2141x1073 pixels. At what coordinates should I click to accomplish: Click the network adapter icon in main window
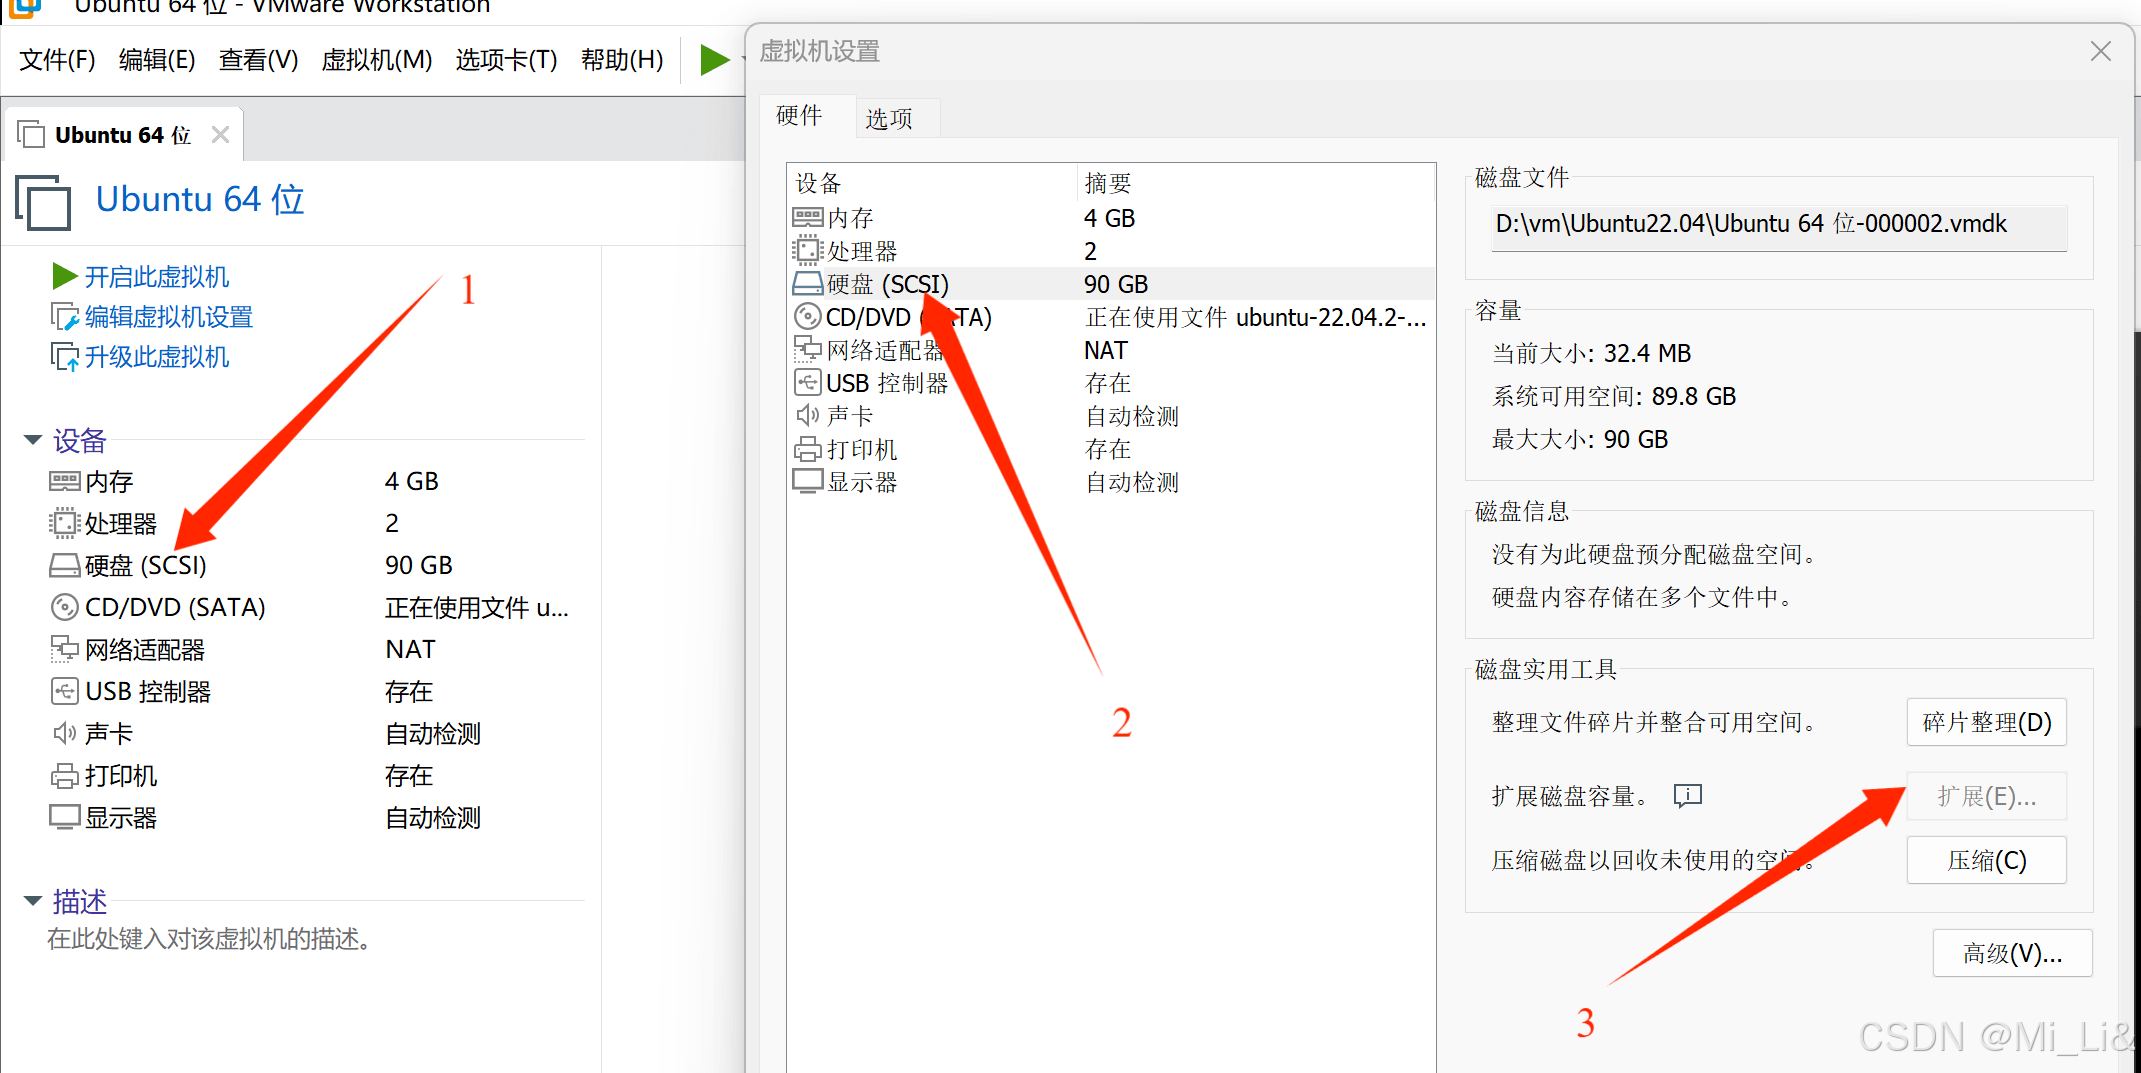point(64,649)
